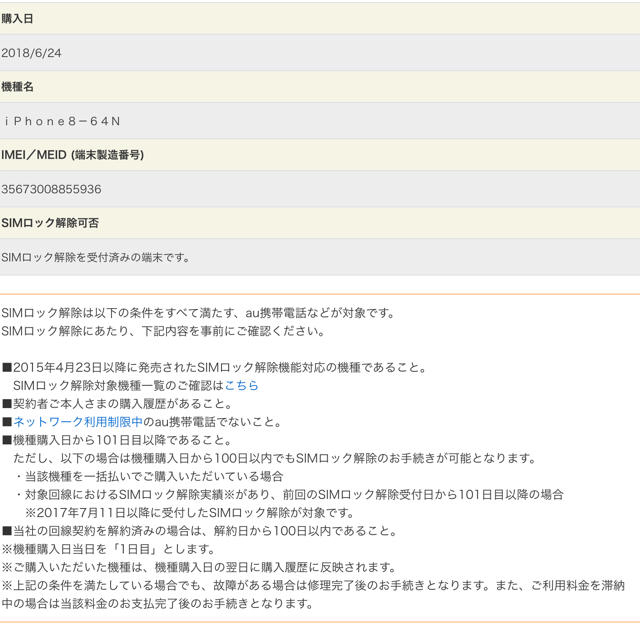This screenshot has height=640, width=640.
Task: Click the ※2017年7月11日以降 note line
Action: tap(189, 513)
